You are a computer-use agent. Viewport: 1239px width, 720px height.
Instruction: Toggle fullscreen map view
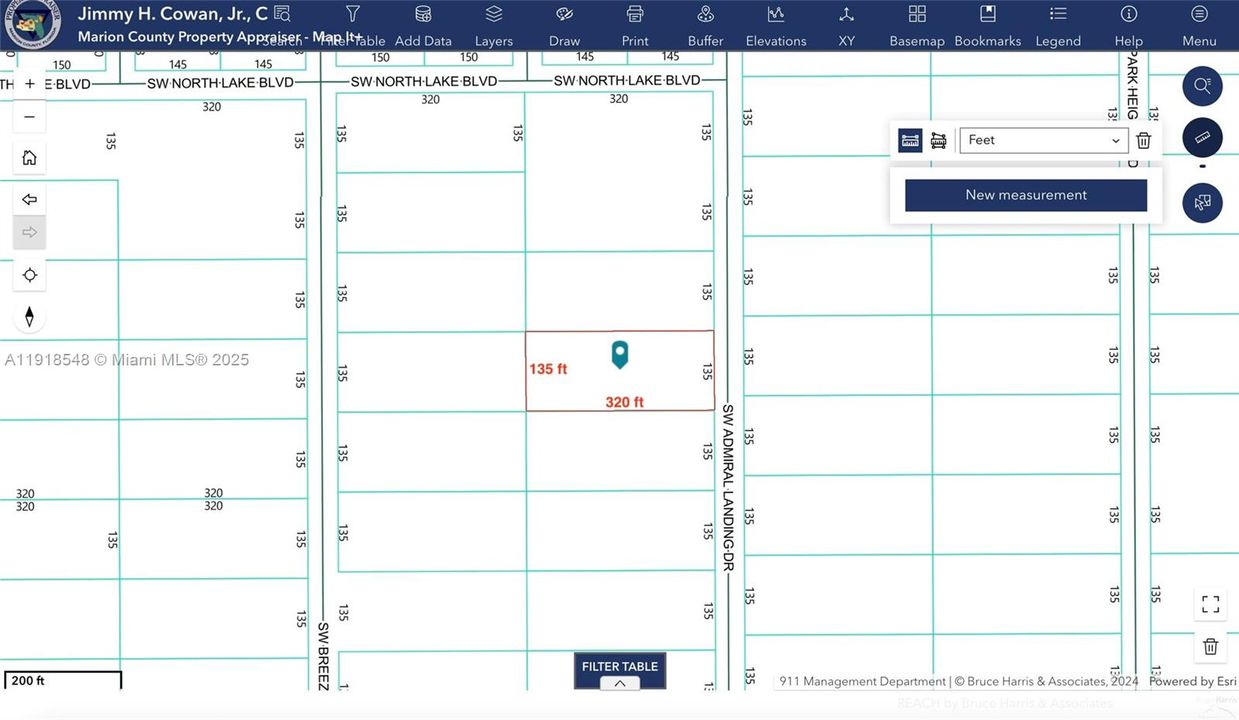tap(1210, 604)
